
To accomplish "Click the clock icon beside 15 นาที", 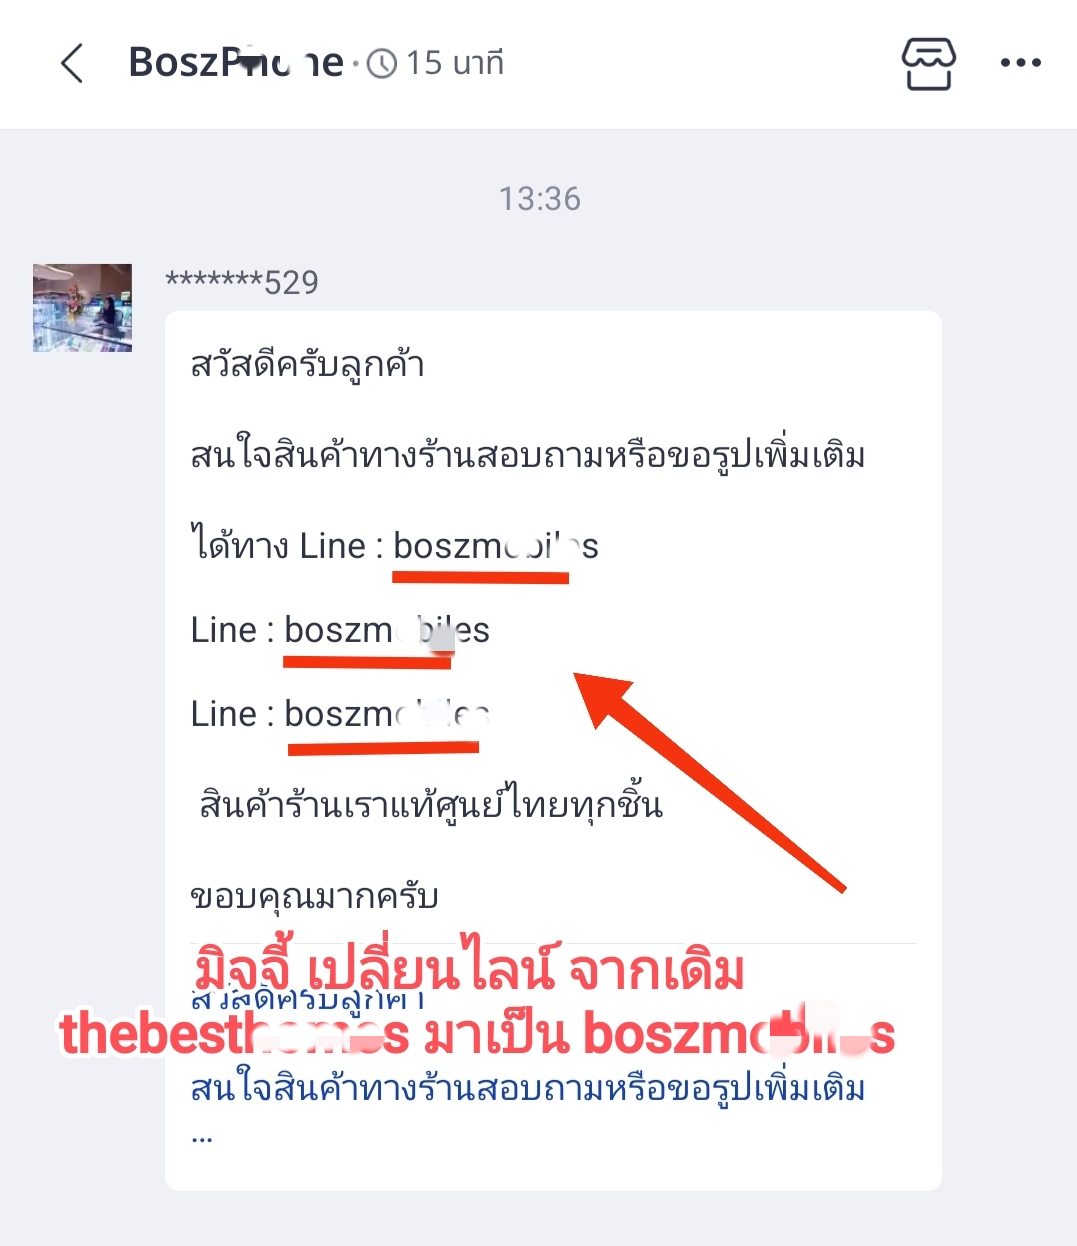I will [382, 64].
